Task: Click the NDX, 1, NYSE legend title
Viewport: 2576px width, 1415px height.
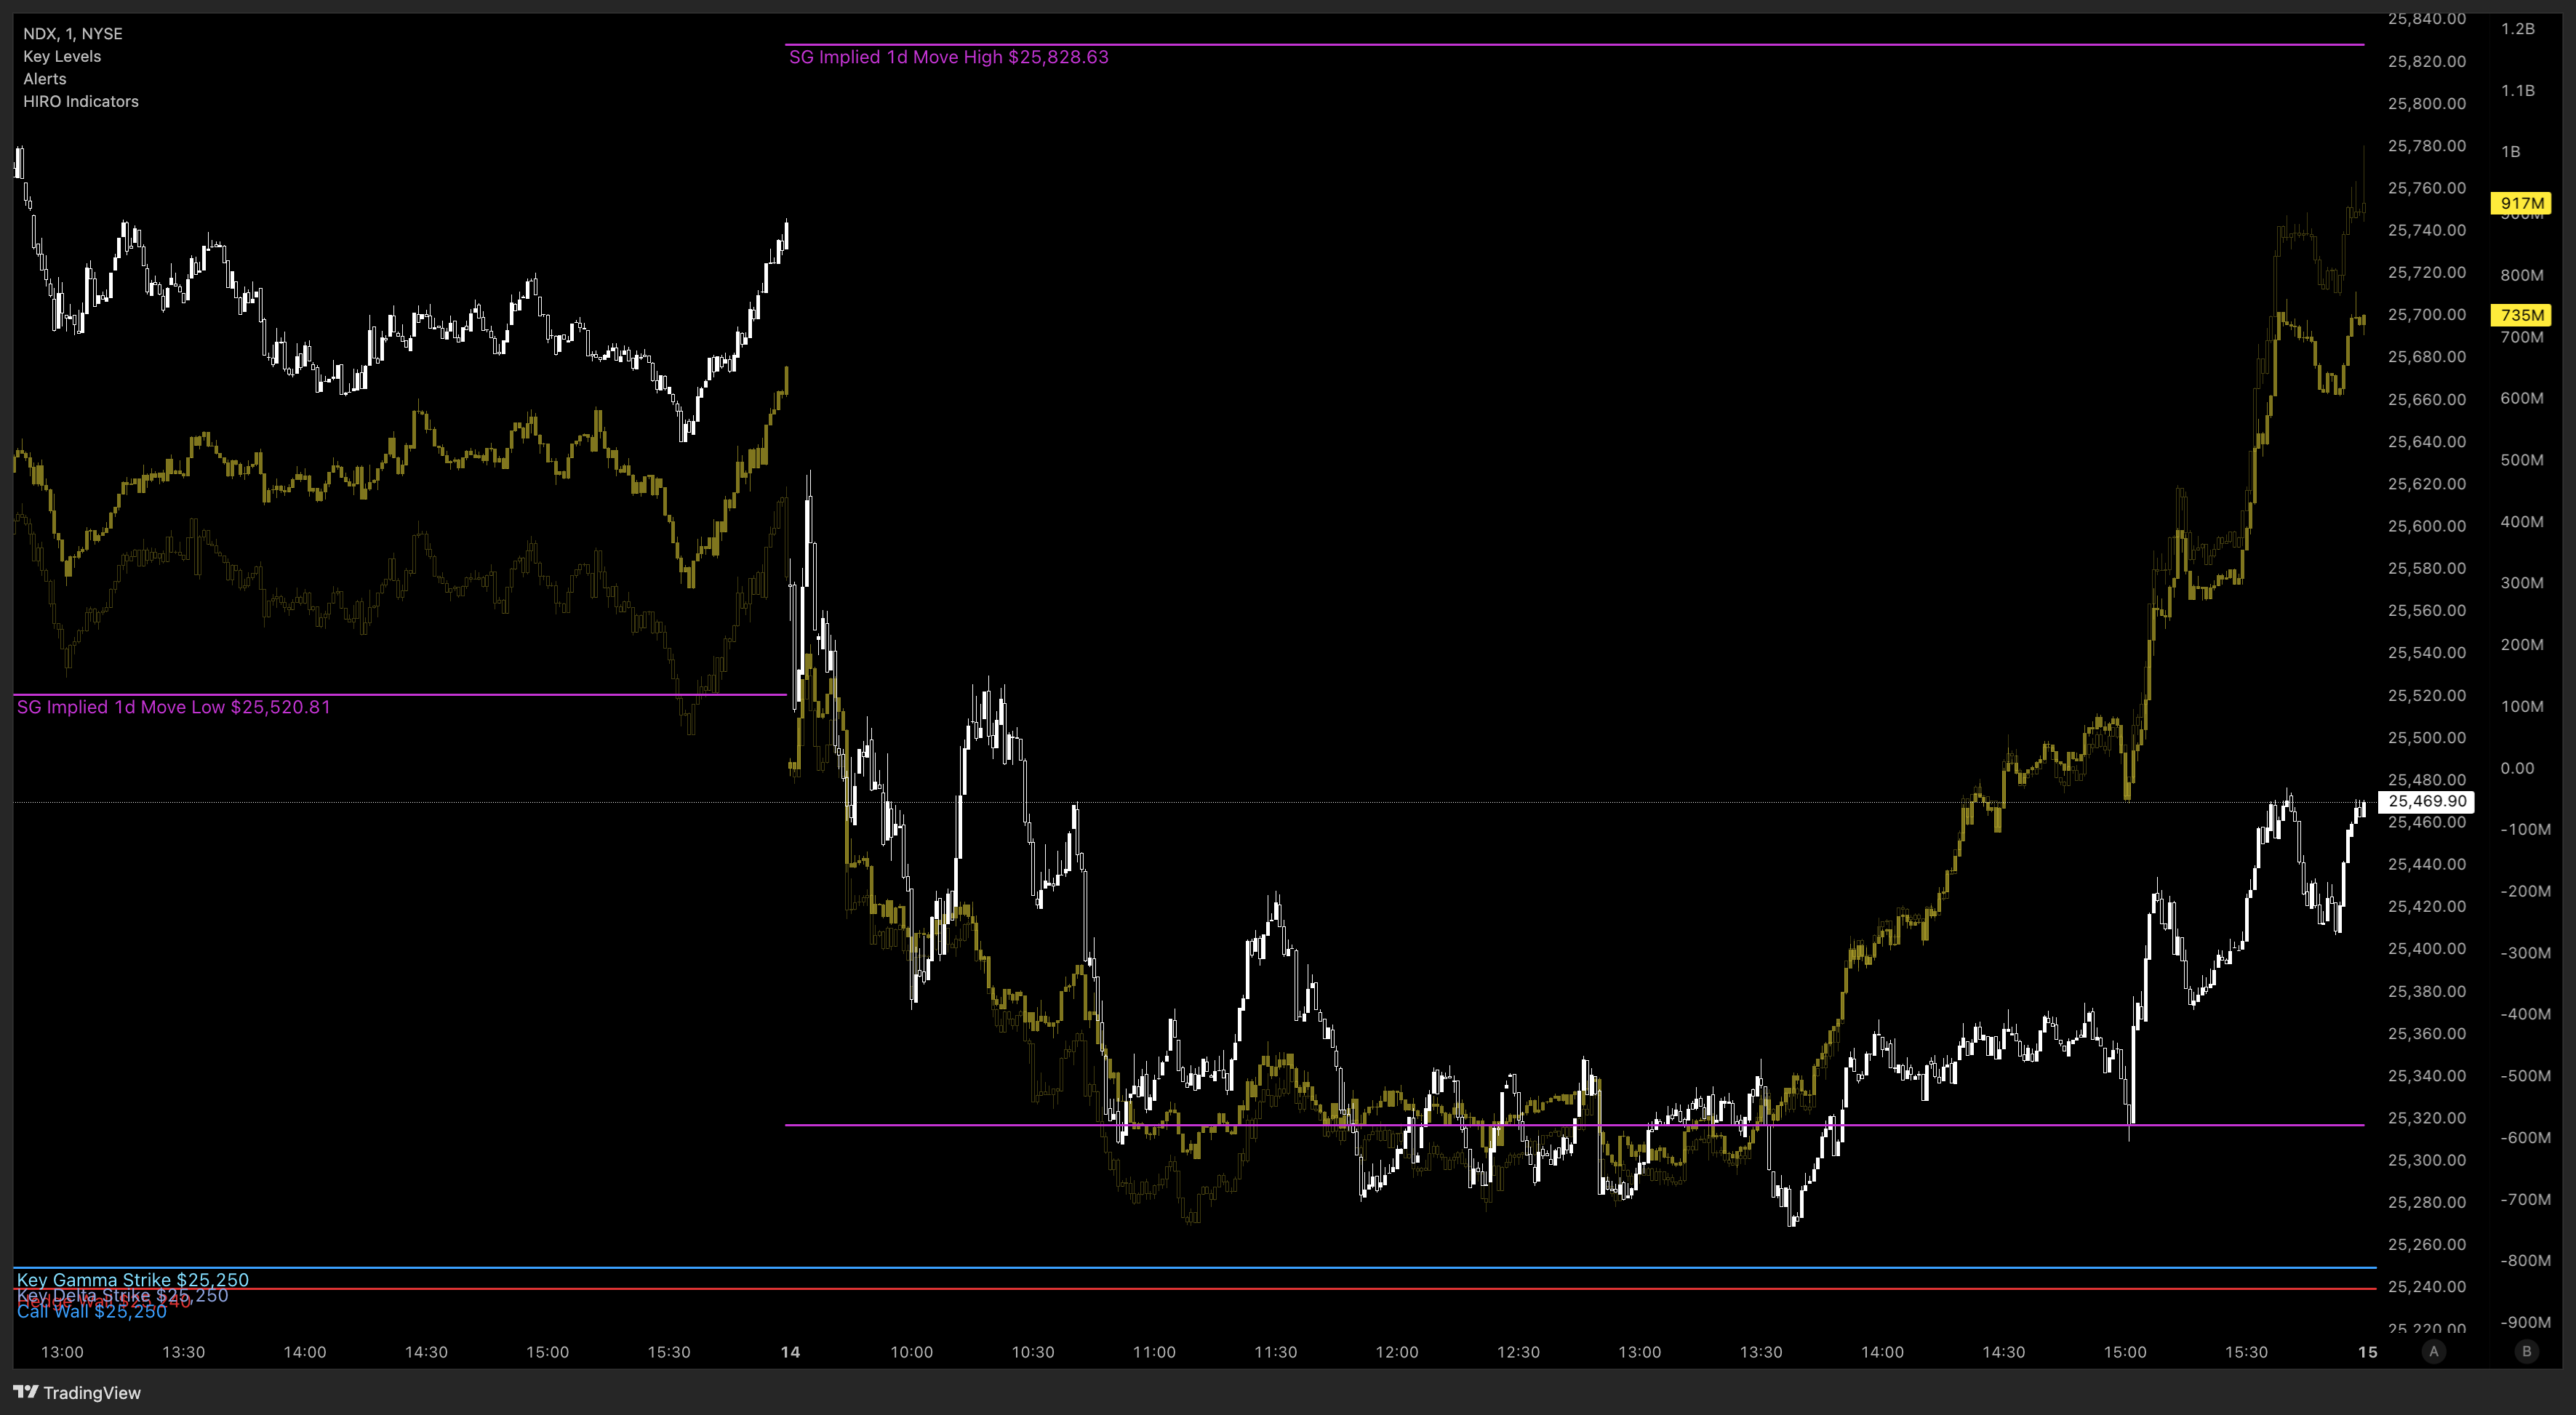Action: click(x=73, y=33)
